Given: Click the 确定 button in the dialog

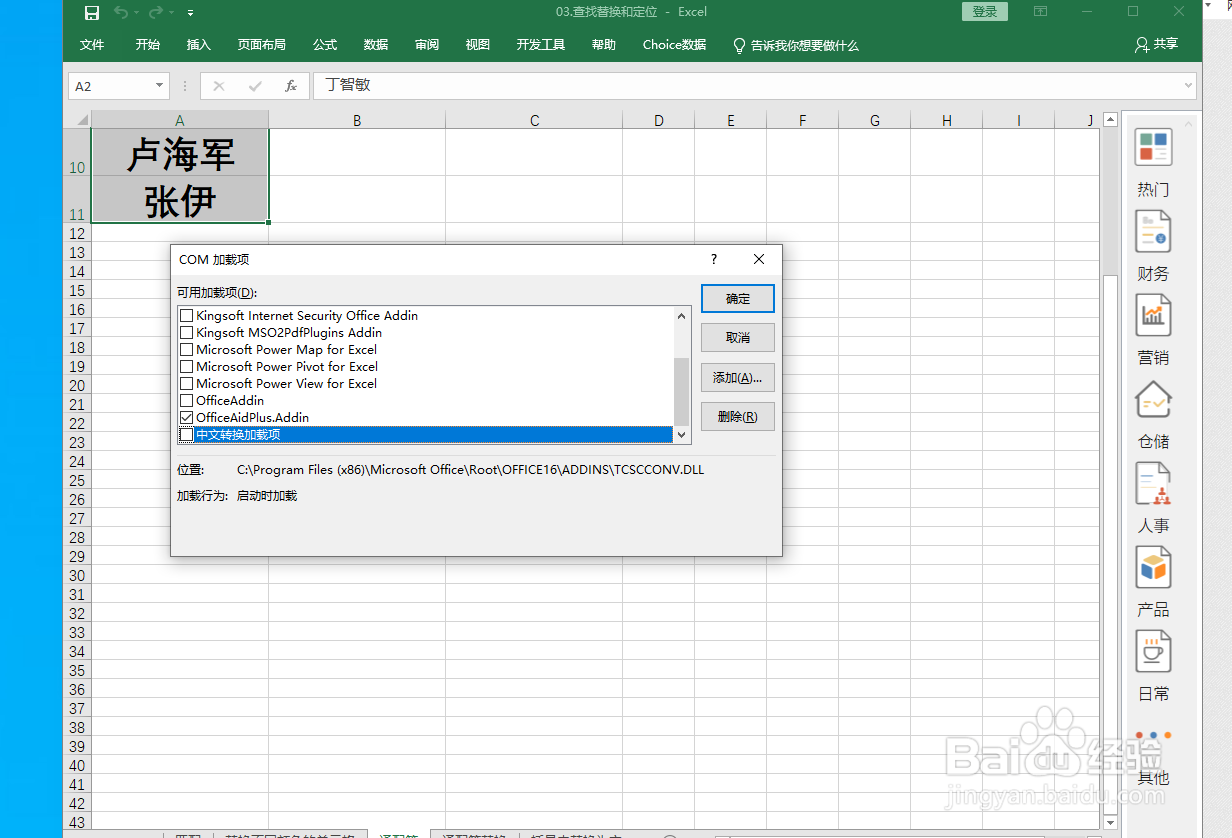Looking at the screenshot, I should click(737, 298).
